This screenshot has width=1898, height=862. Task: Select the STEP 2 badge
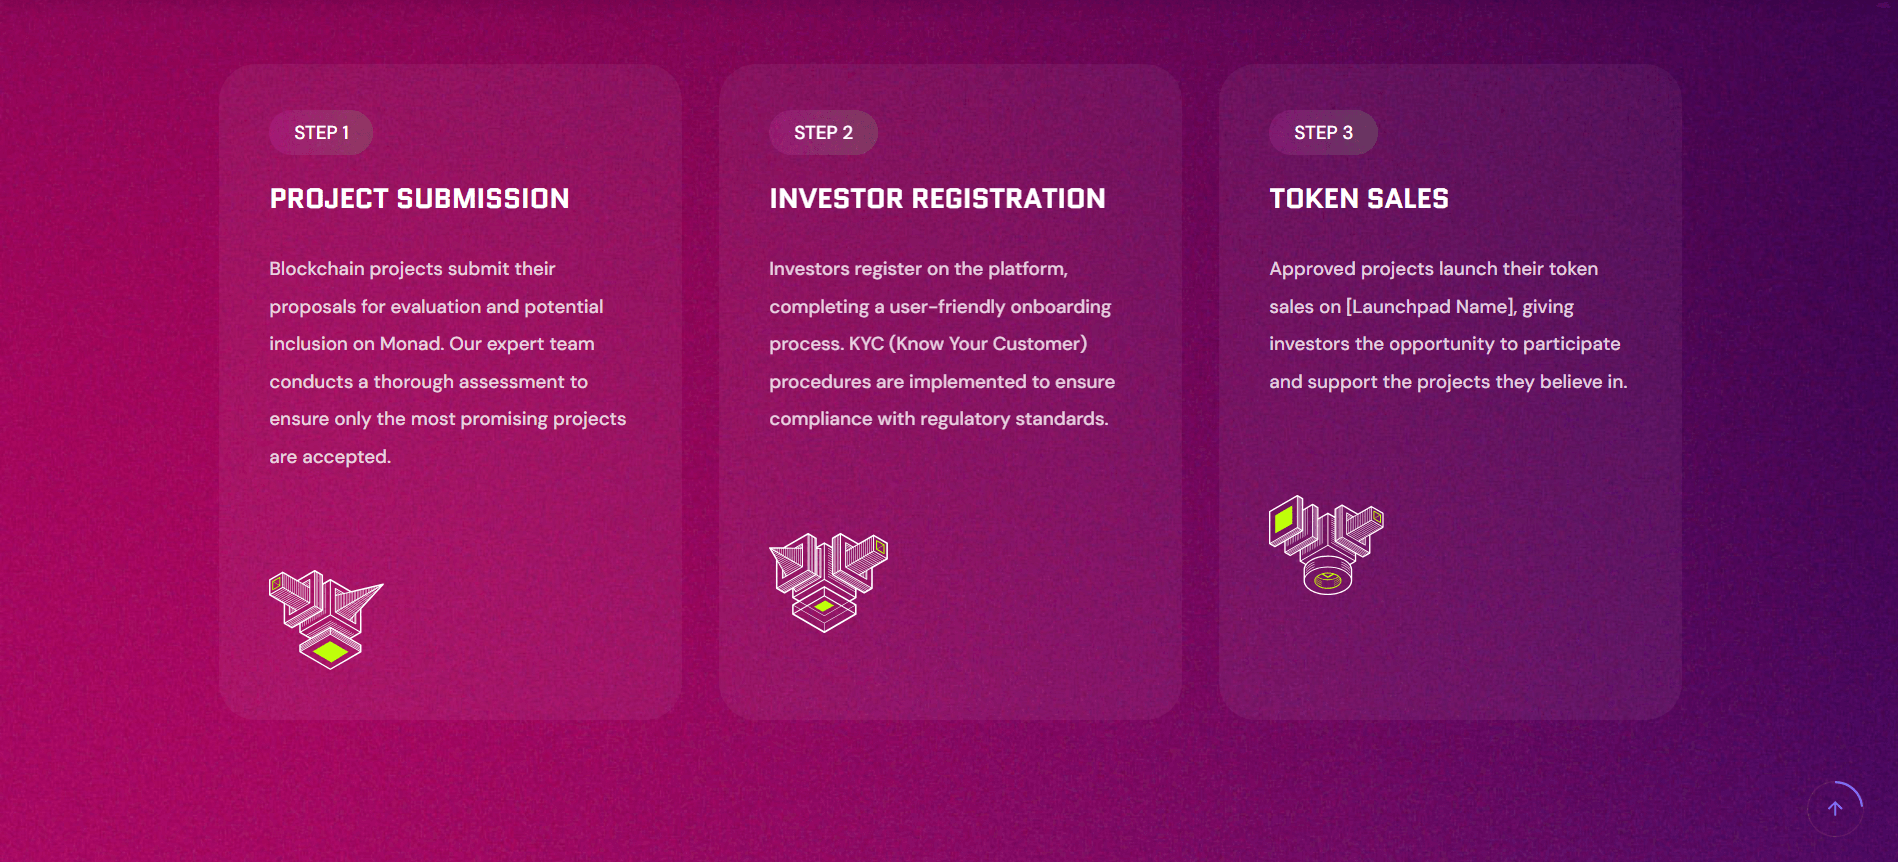[x=823, y=133]
